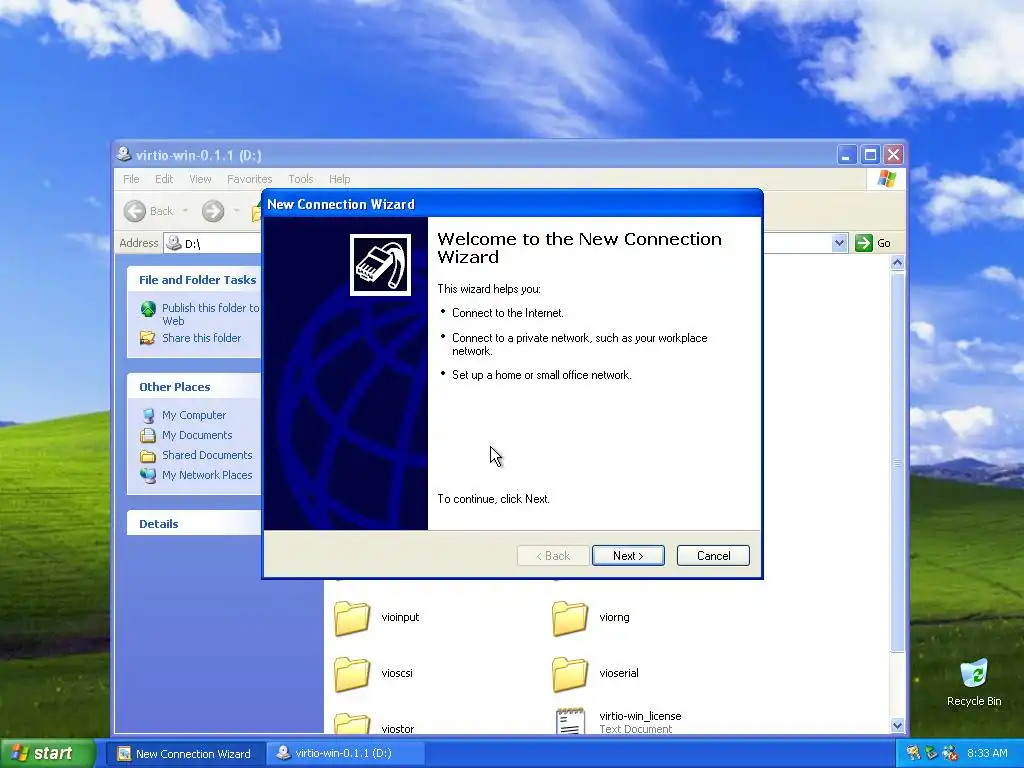Click Publish this folder to the Web link

210,314
